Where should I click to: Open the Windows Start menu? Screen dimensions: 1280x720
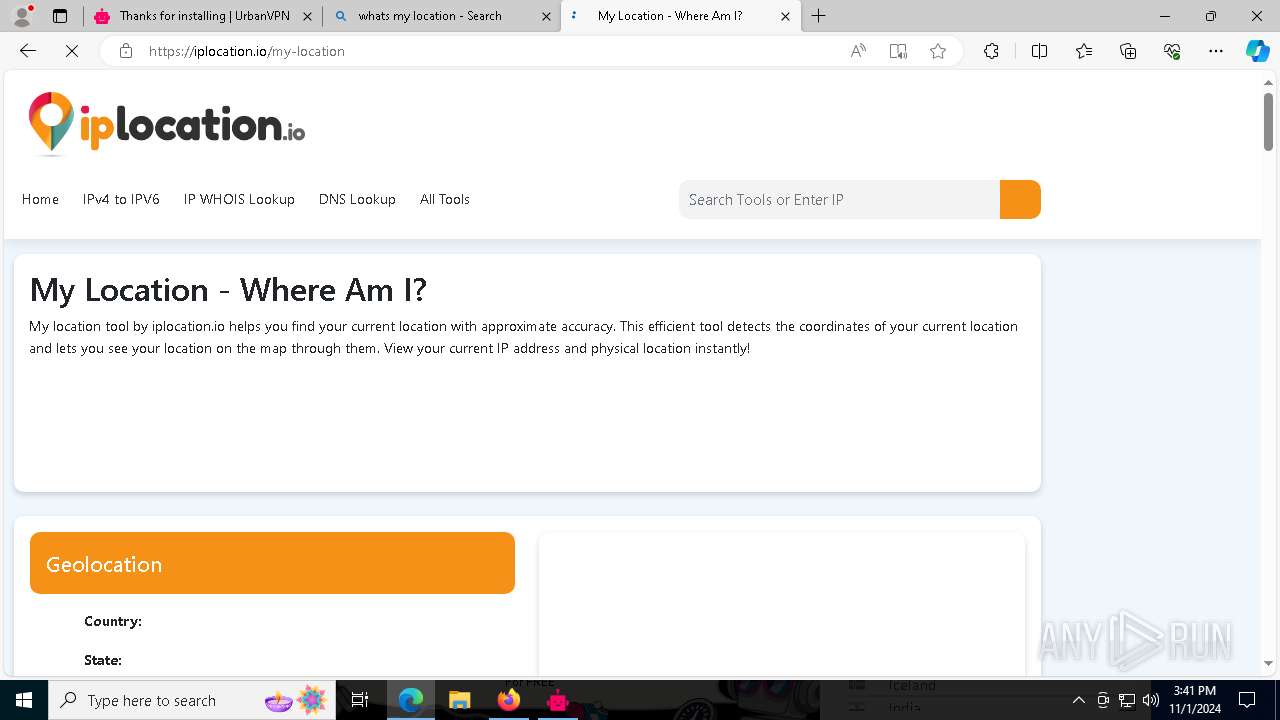tap(24, 700)
